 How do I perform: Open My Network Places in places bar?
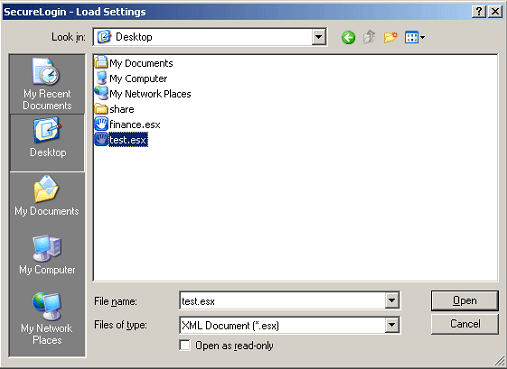pyautogui.click(x=47, y=318)
